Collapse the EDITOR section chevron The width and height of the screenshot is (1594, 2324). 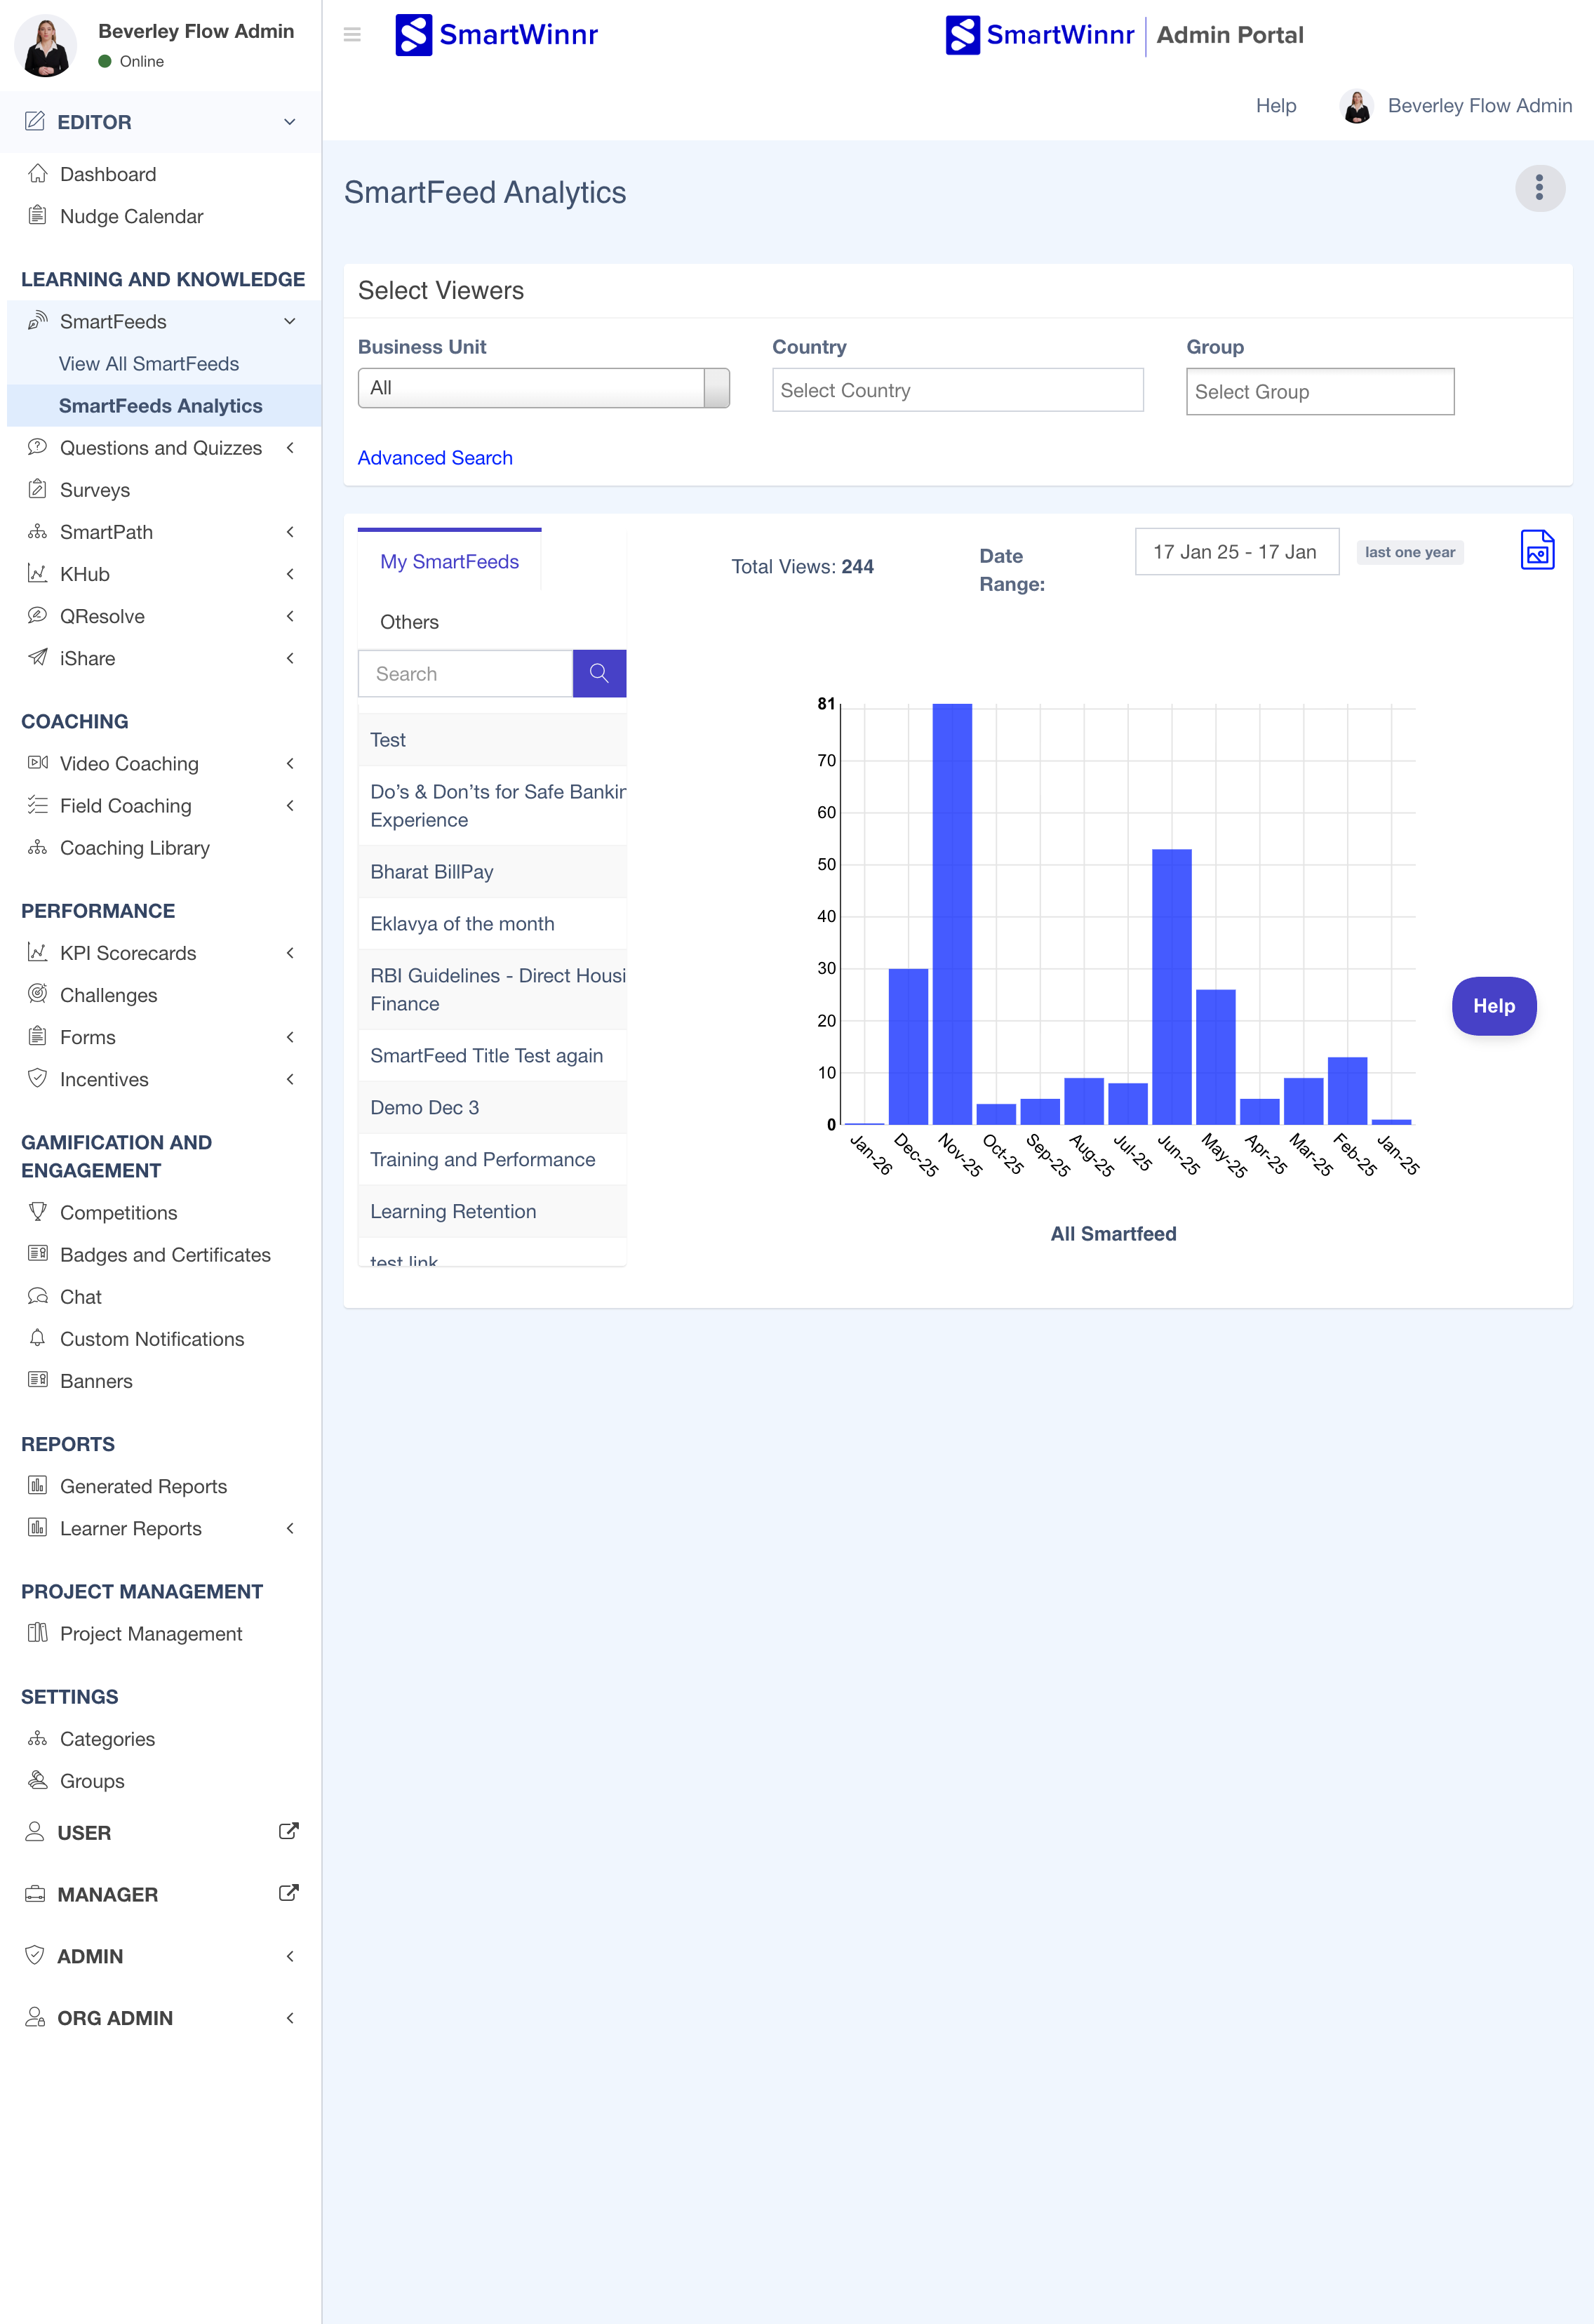290,122
